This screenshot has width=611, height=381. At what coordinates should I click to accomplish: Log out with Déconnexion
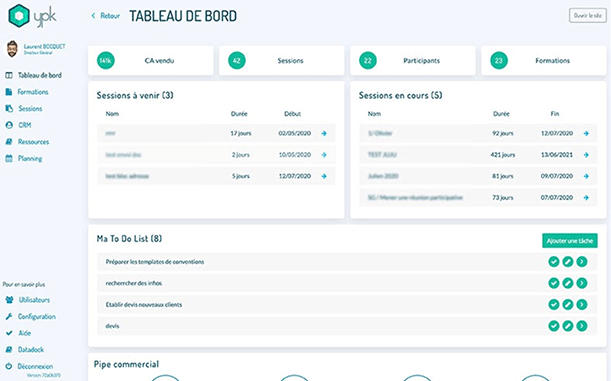click(x=35, y=366)
